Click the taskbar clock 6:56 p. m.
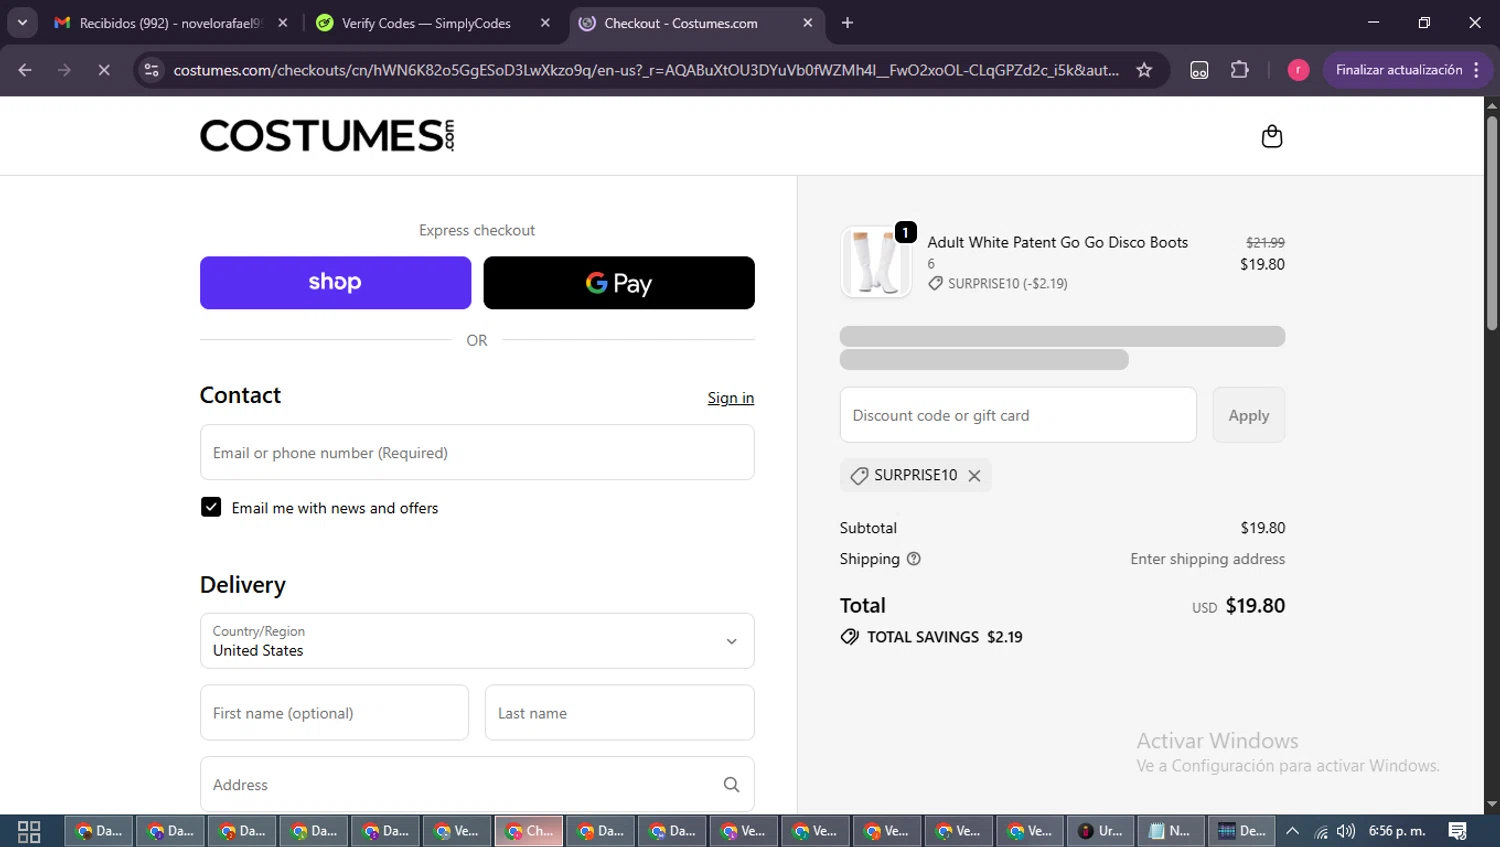The height and width of the screenshot is (847, 1500). click(1397, 831)
